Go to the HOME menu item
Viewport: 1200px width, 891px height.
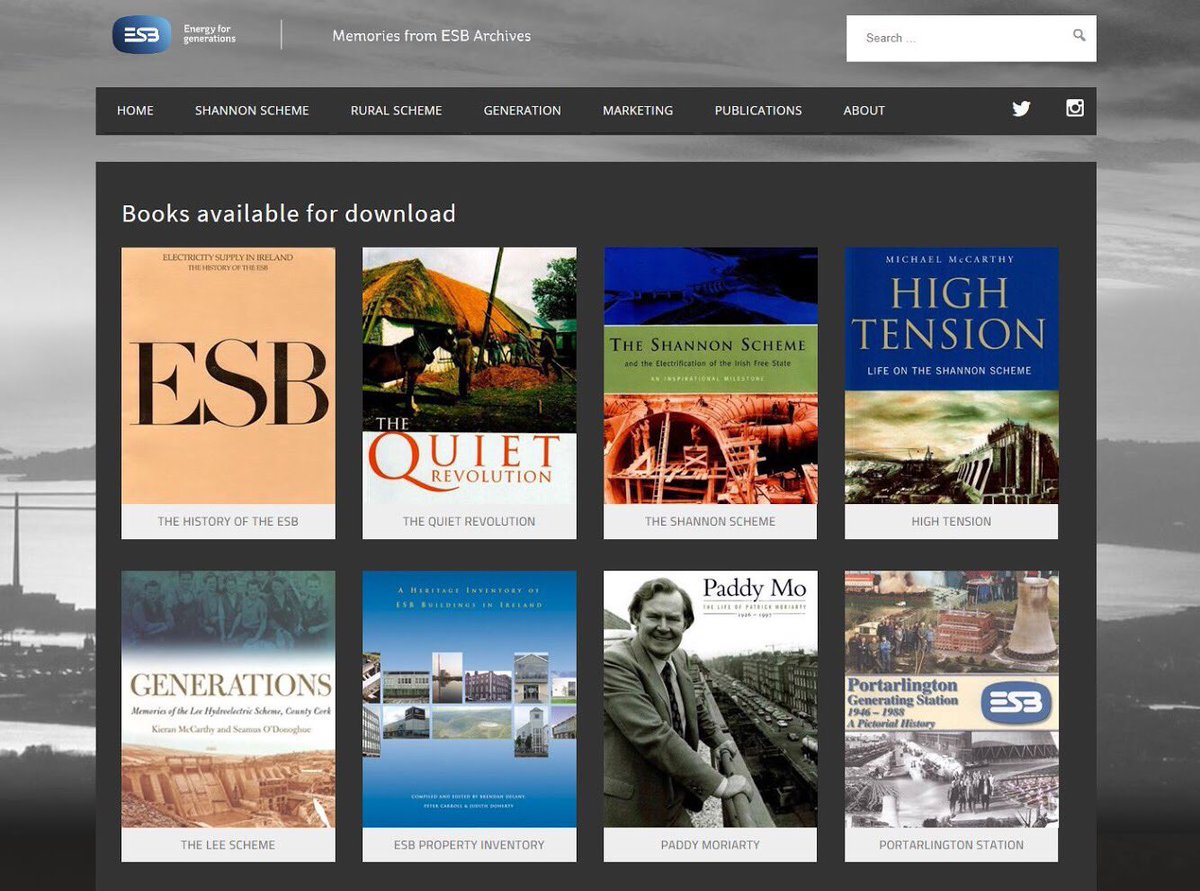point(135,111)
